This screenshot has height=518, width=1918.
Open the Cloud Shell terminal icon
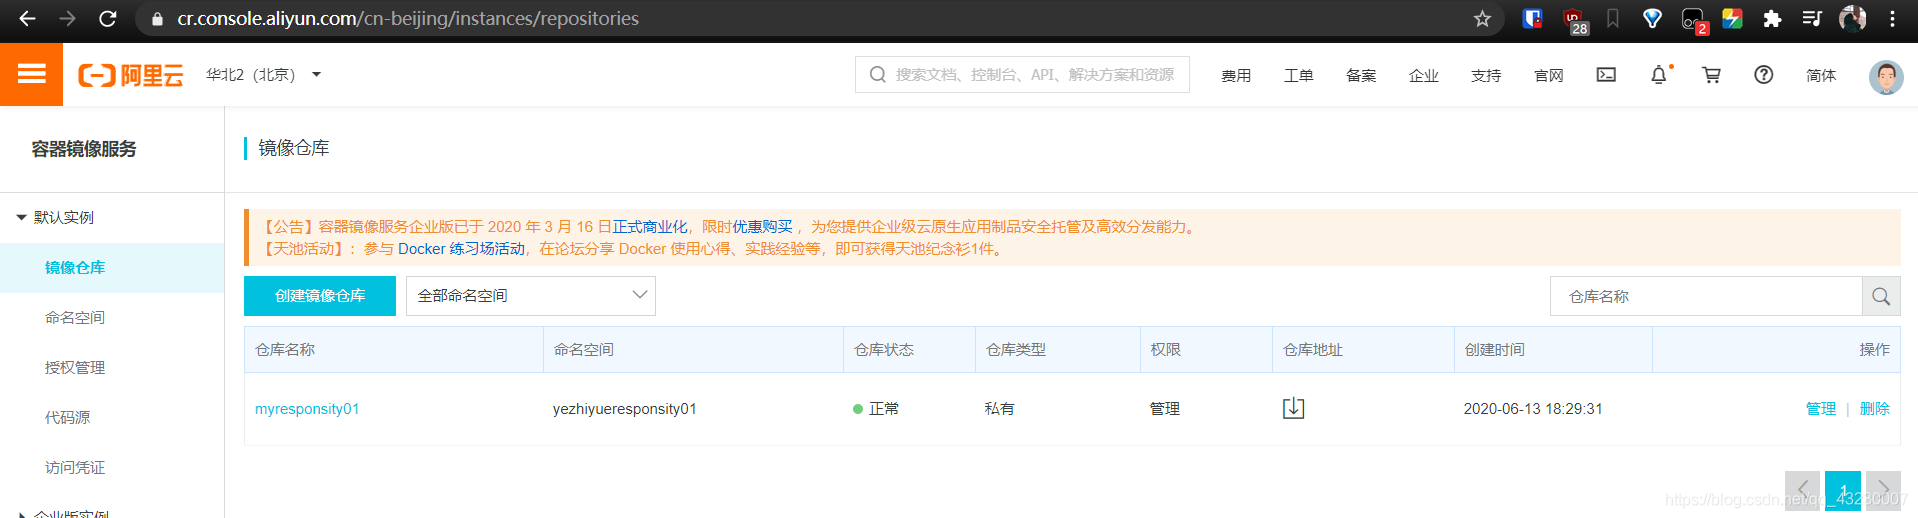1606,75
